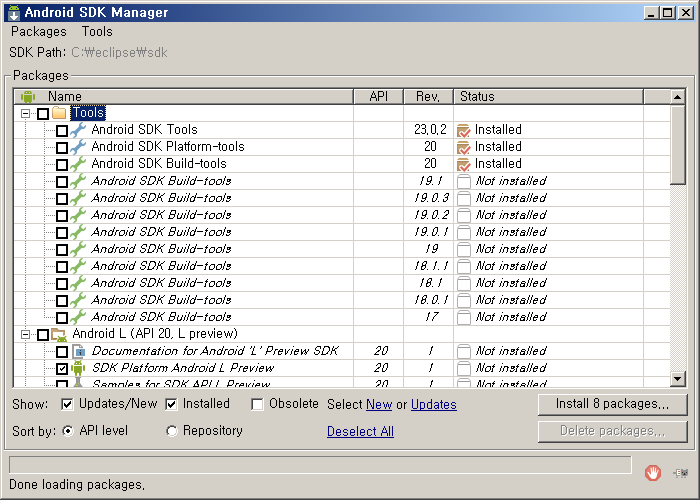Open the Packages menu
The width and height of the screenshot is (700, 500).
[39, 32]
